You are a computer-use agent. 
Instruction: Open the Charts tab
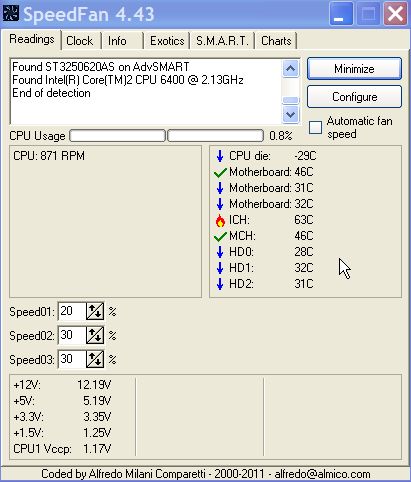click(276, 41)
